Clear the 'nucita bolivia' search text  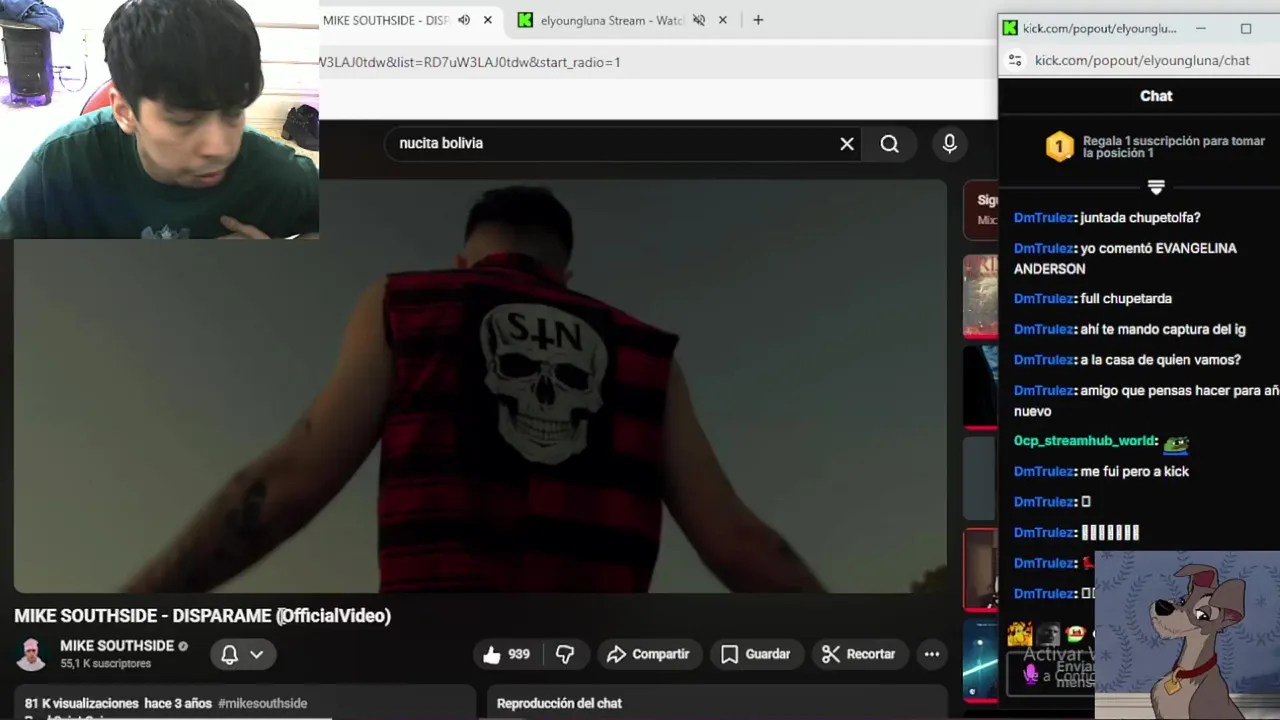pyautogui.click(x=847, y=143)
